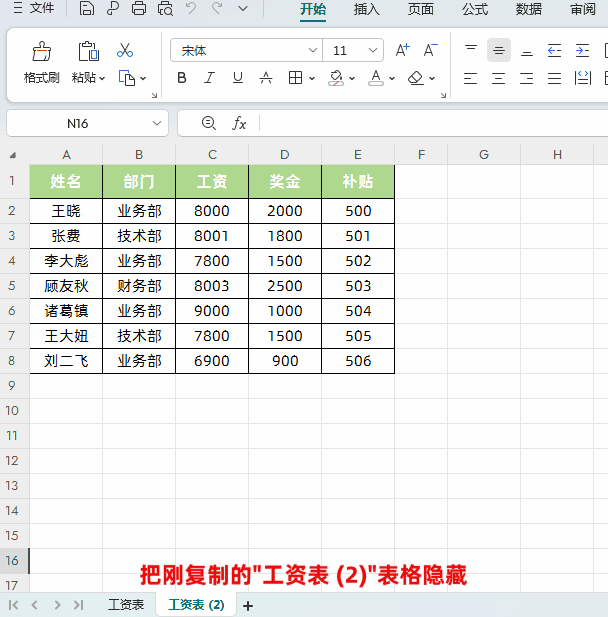
Task: Open Print Preview icon
Action: tap(165, 8)
